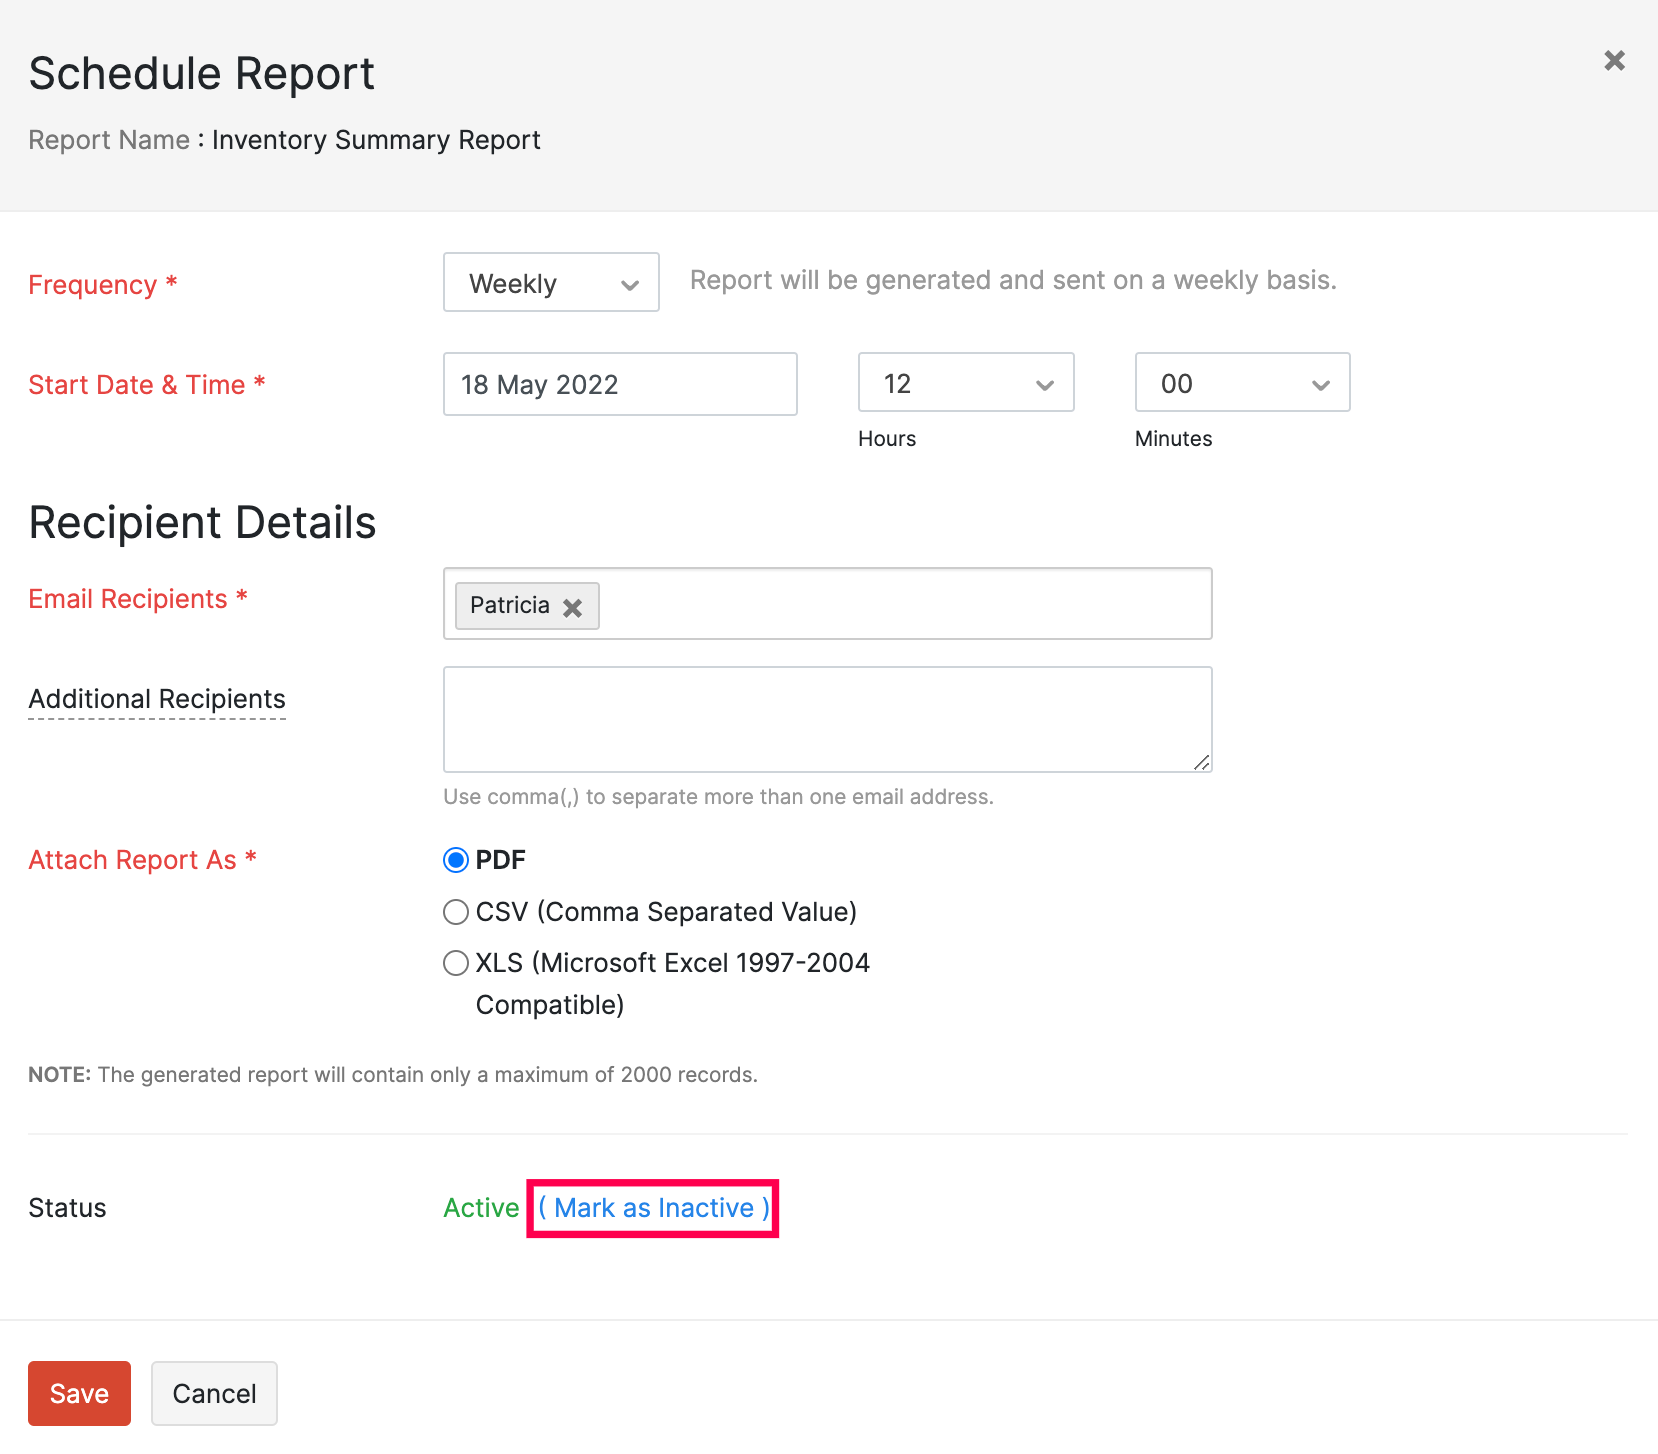Mark the schedule as Inactive
This screenshot has width=1658, height=1454.
click(652, 1208)
